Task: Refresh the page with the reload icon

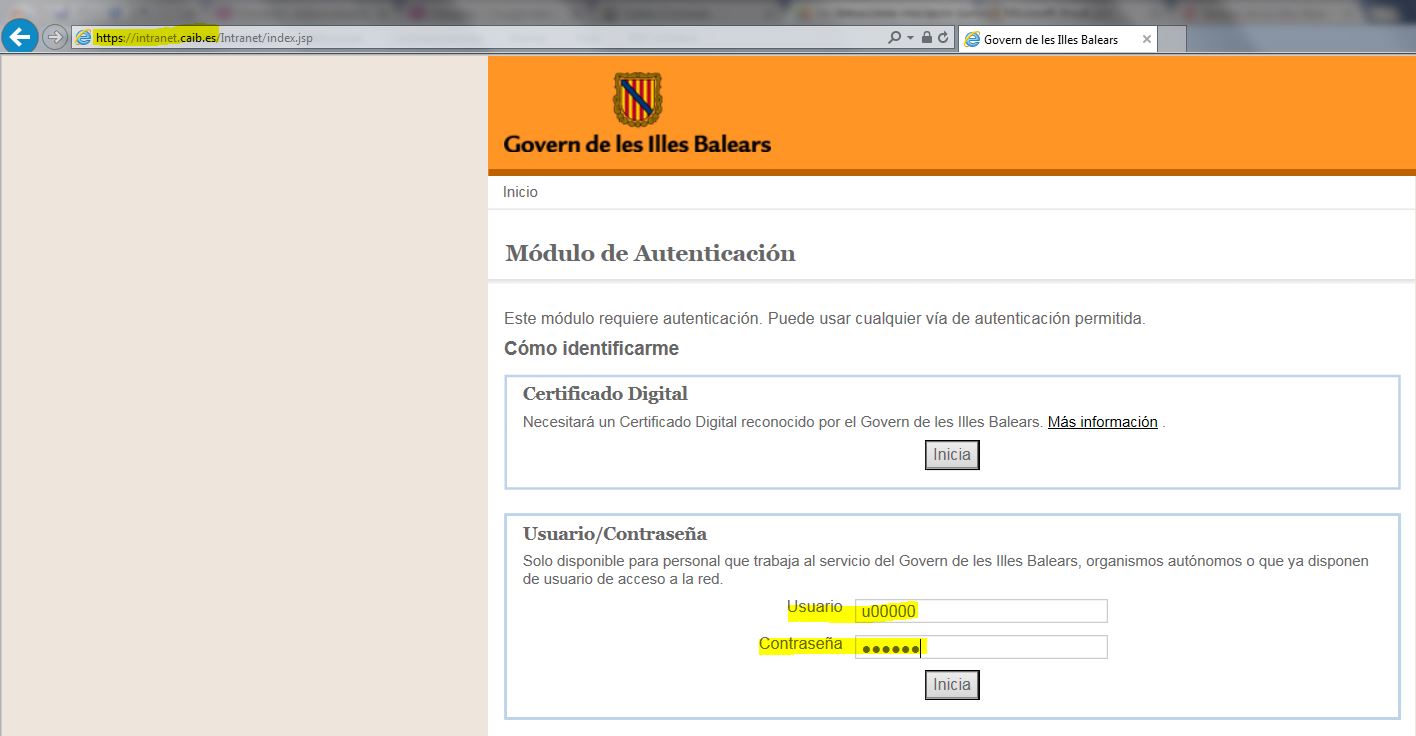Action: pos(942,38)
